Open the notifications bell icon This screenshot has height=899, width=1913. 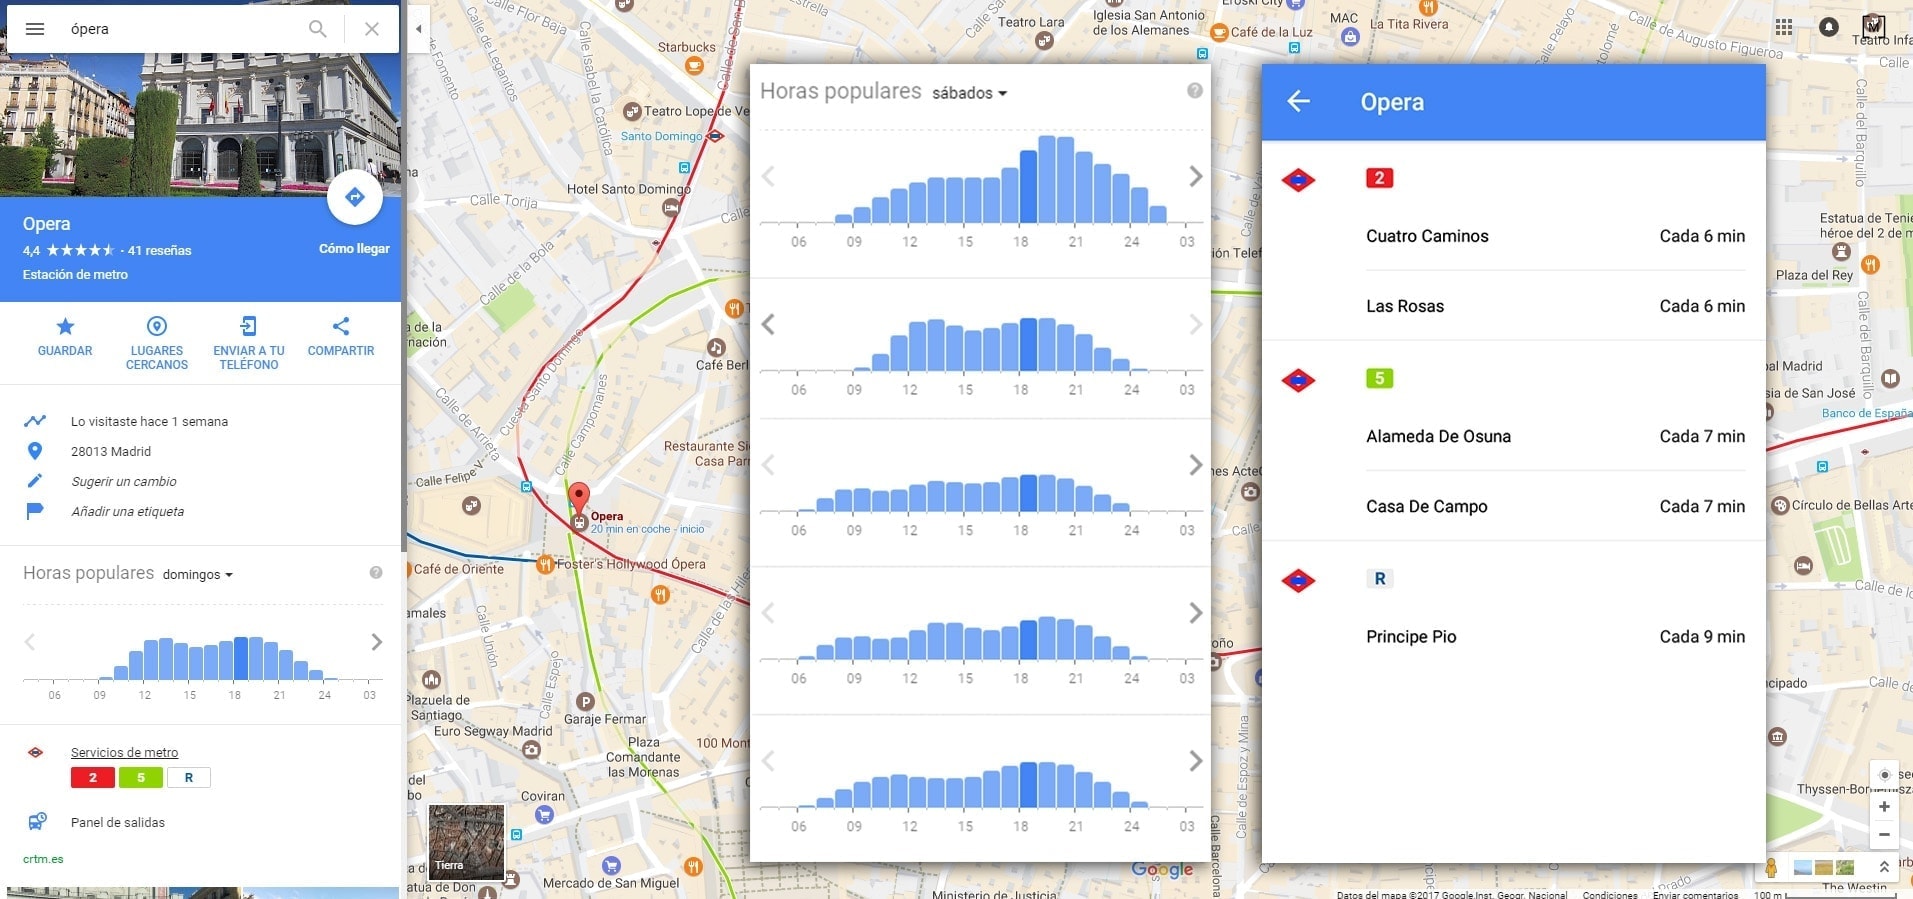pos(1829,27)
